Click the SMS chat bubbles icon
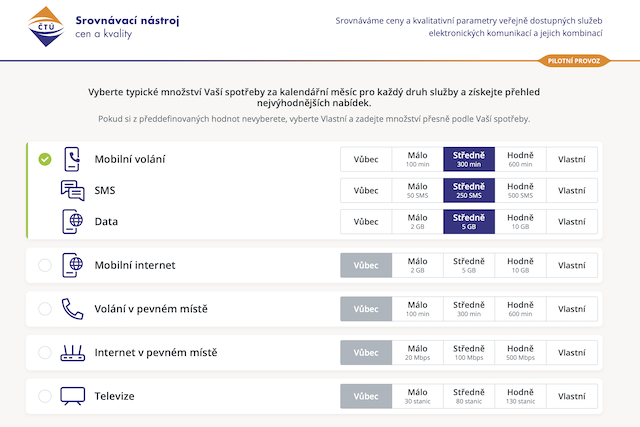Image resolution: width=640 pixels, height=427 pixels. tap(72, 190)
